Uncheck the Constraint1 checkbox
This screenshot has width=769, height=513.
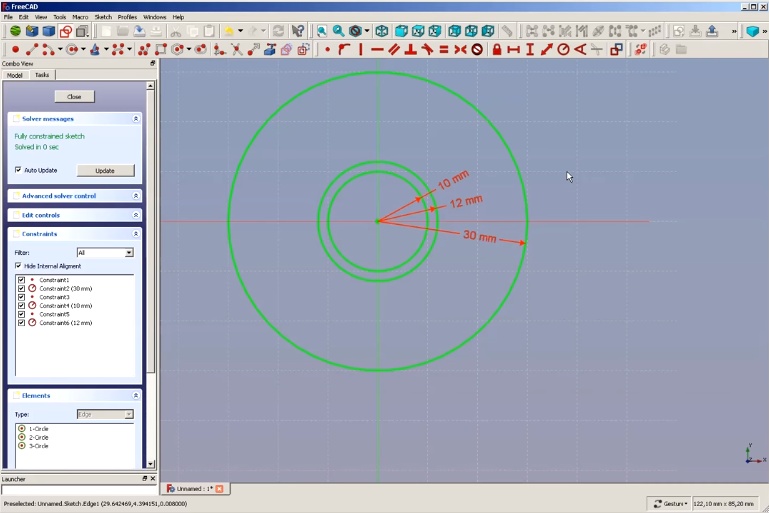coord(21,280)
